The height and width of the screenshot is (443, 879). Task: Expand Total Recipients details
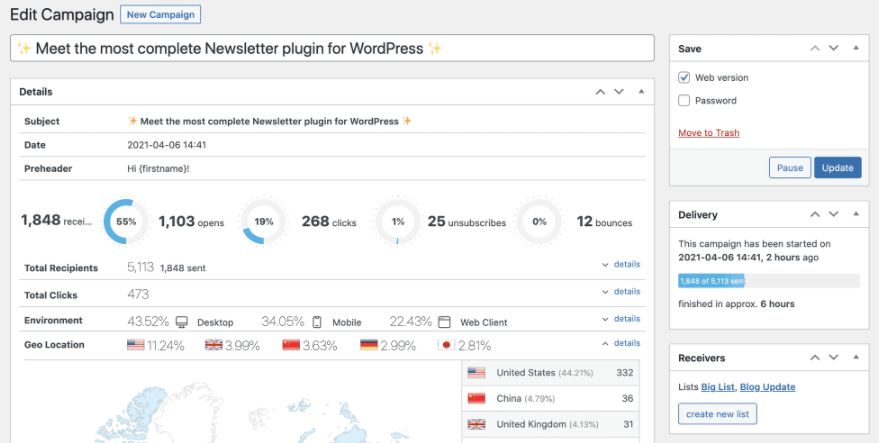pos(621,265)
